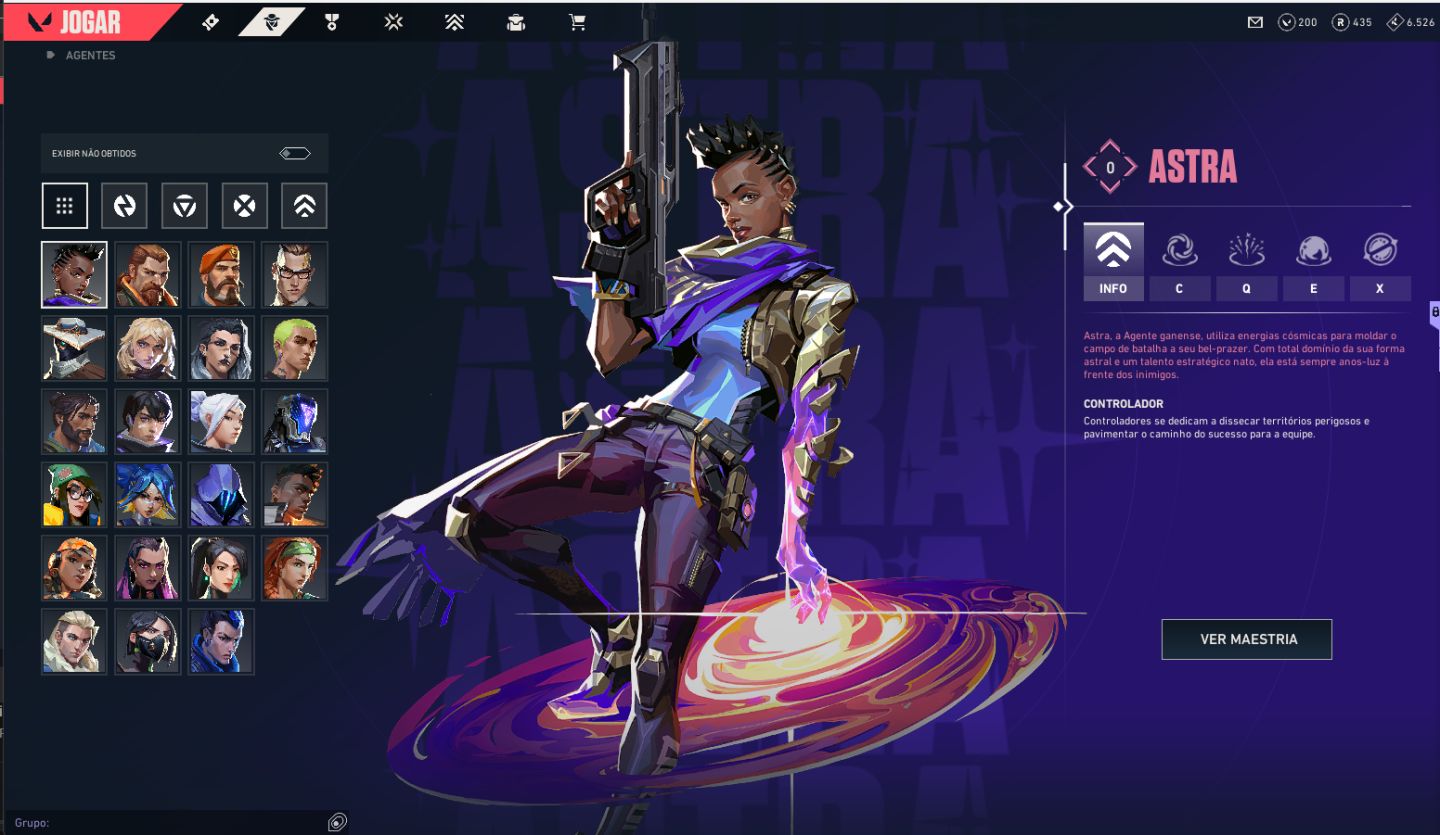Open the mail envelope icon

1255,22
